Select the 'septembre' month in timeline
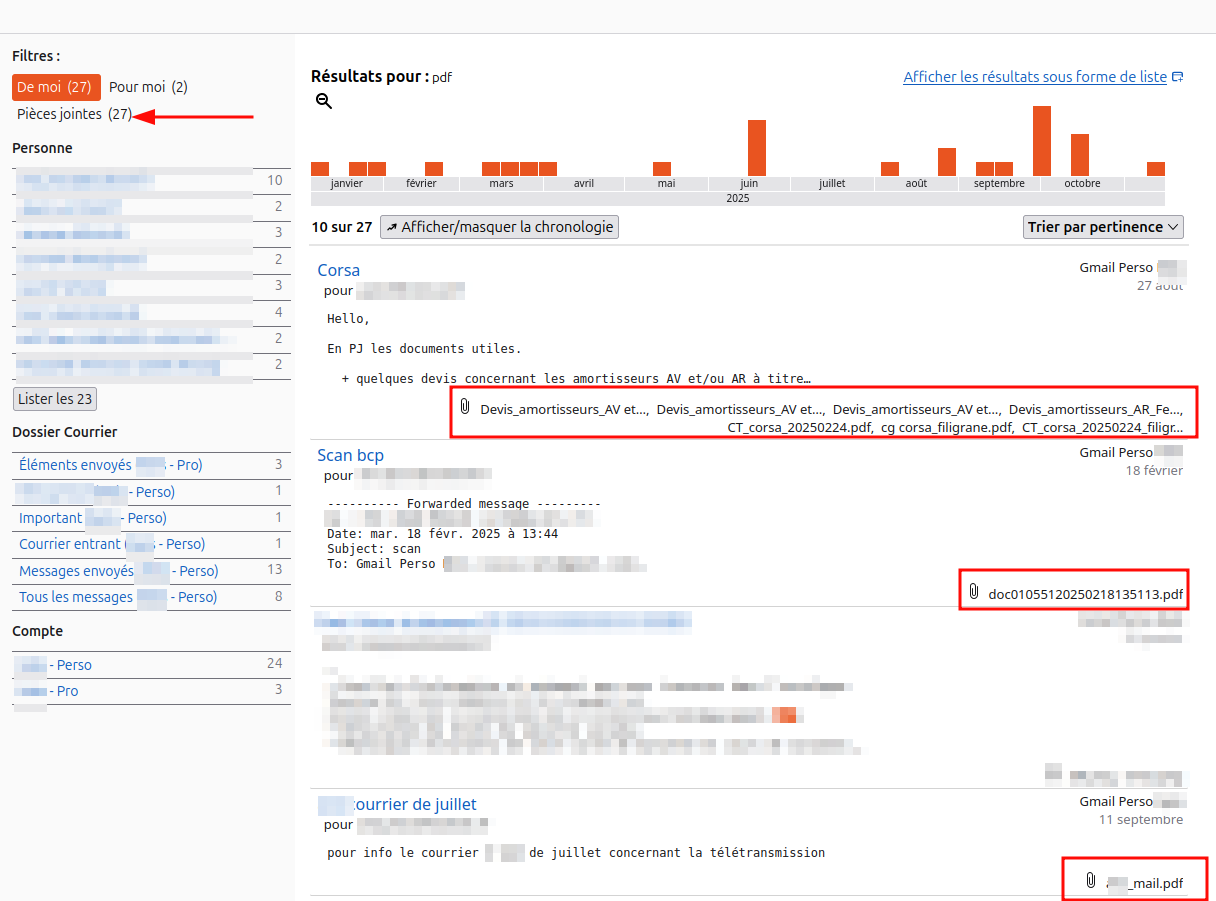The height and width of the screenshot is (901, 1216). pos(999,183)
